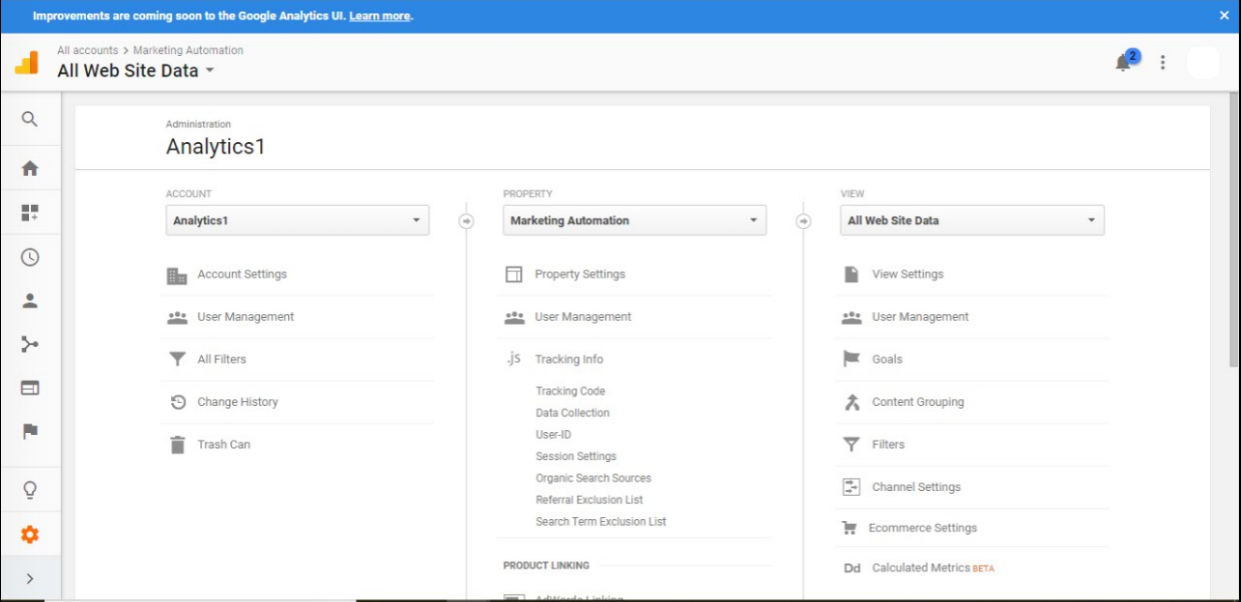This screenshot has width=1241, height=602.
Task: Open Organic Search Sources
Action: click(593, 478)
